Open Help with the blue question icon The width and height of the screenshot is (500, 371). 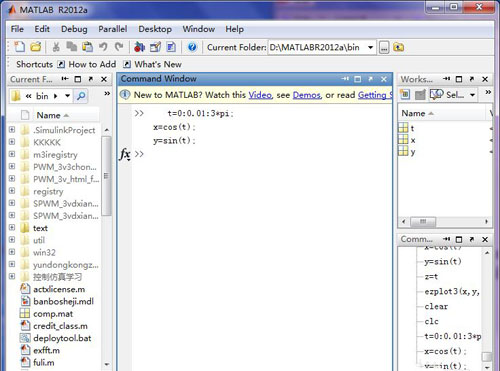(192, 47)
